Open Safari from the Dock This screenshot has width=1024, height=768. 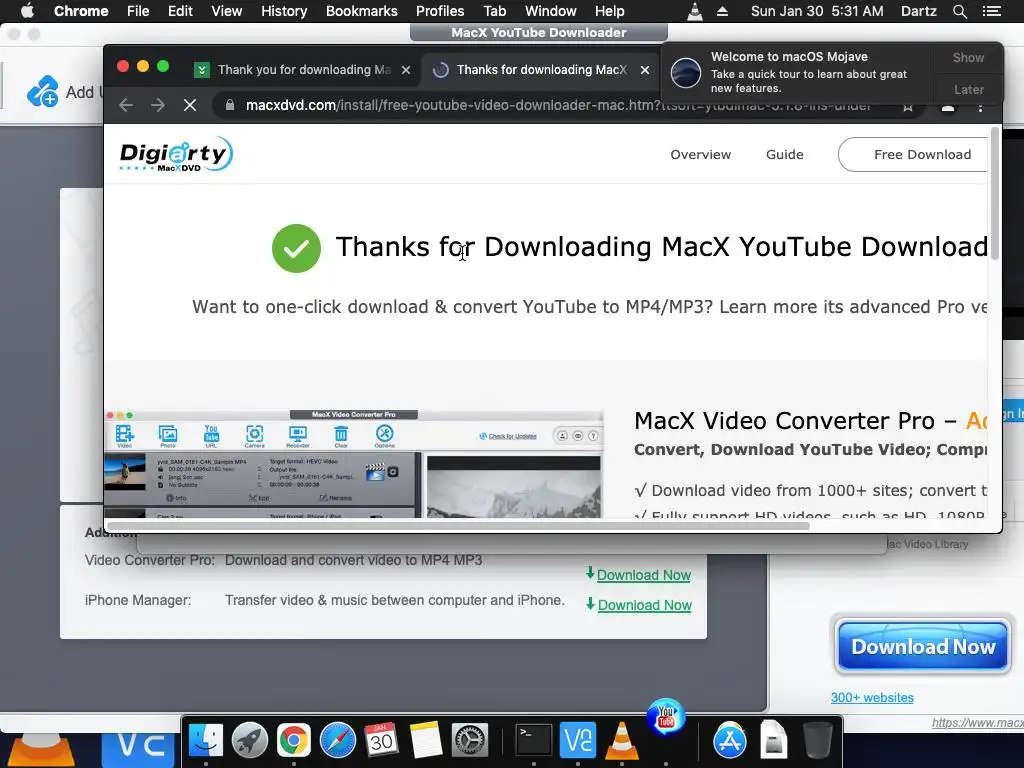338,741
